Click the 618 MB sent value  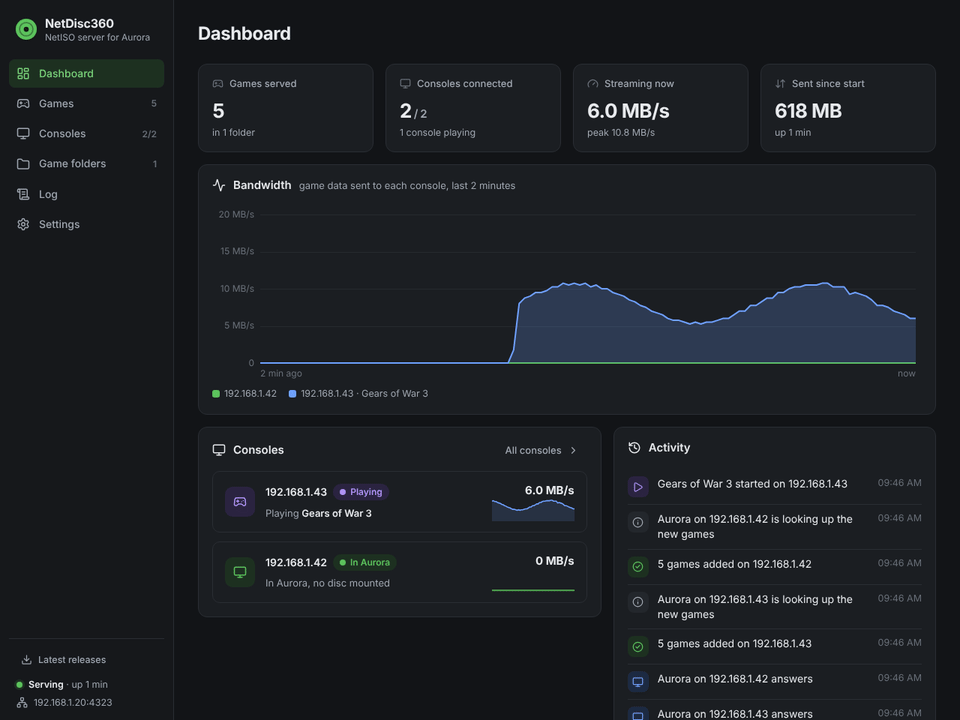coord(808,111)
